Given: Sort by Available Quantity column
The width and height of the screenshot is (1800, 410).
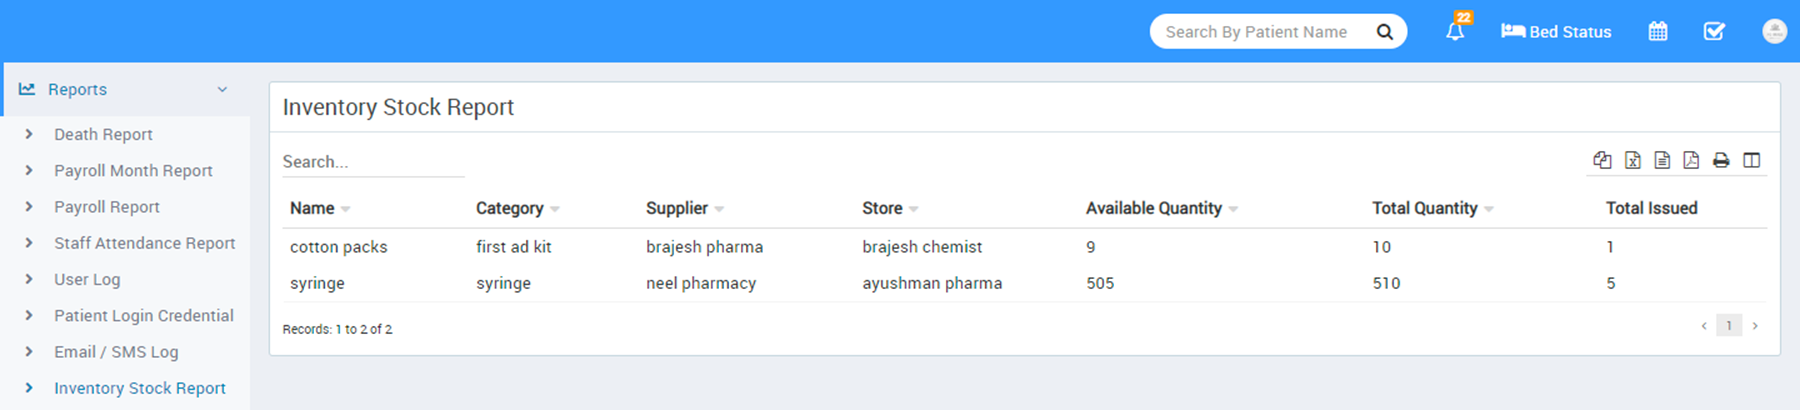Looking at the screenshot, I should click(x=1154, y=208).
